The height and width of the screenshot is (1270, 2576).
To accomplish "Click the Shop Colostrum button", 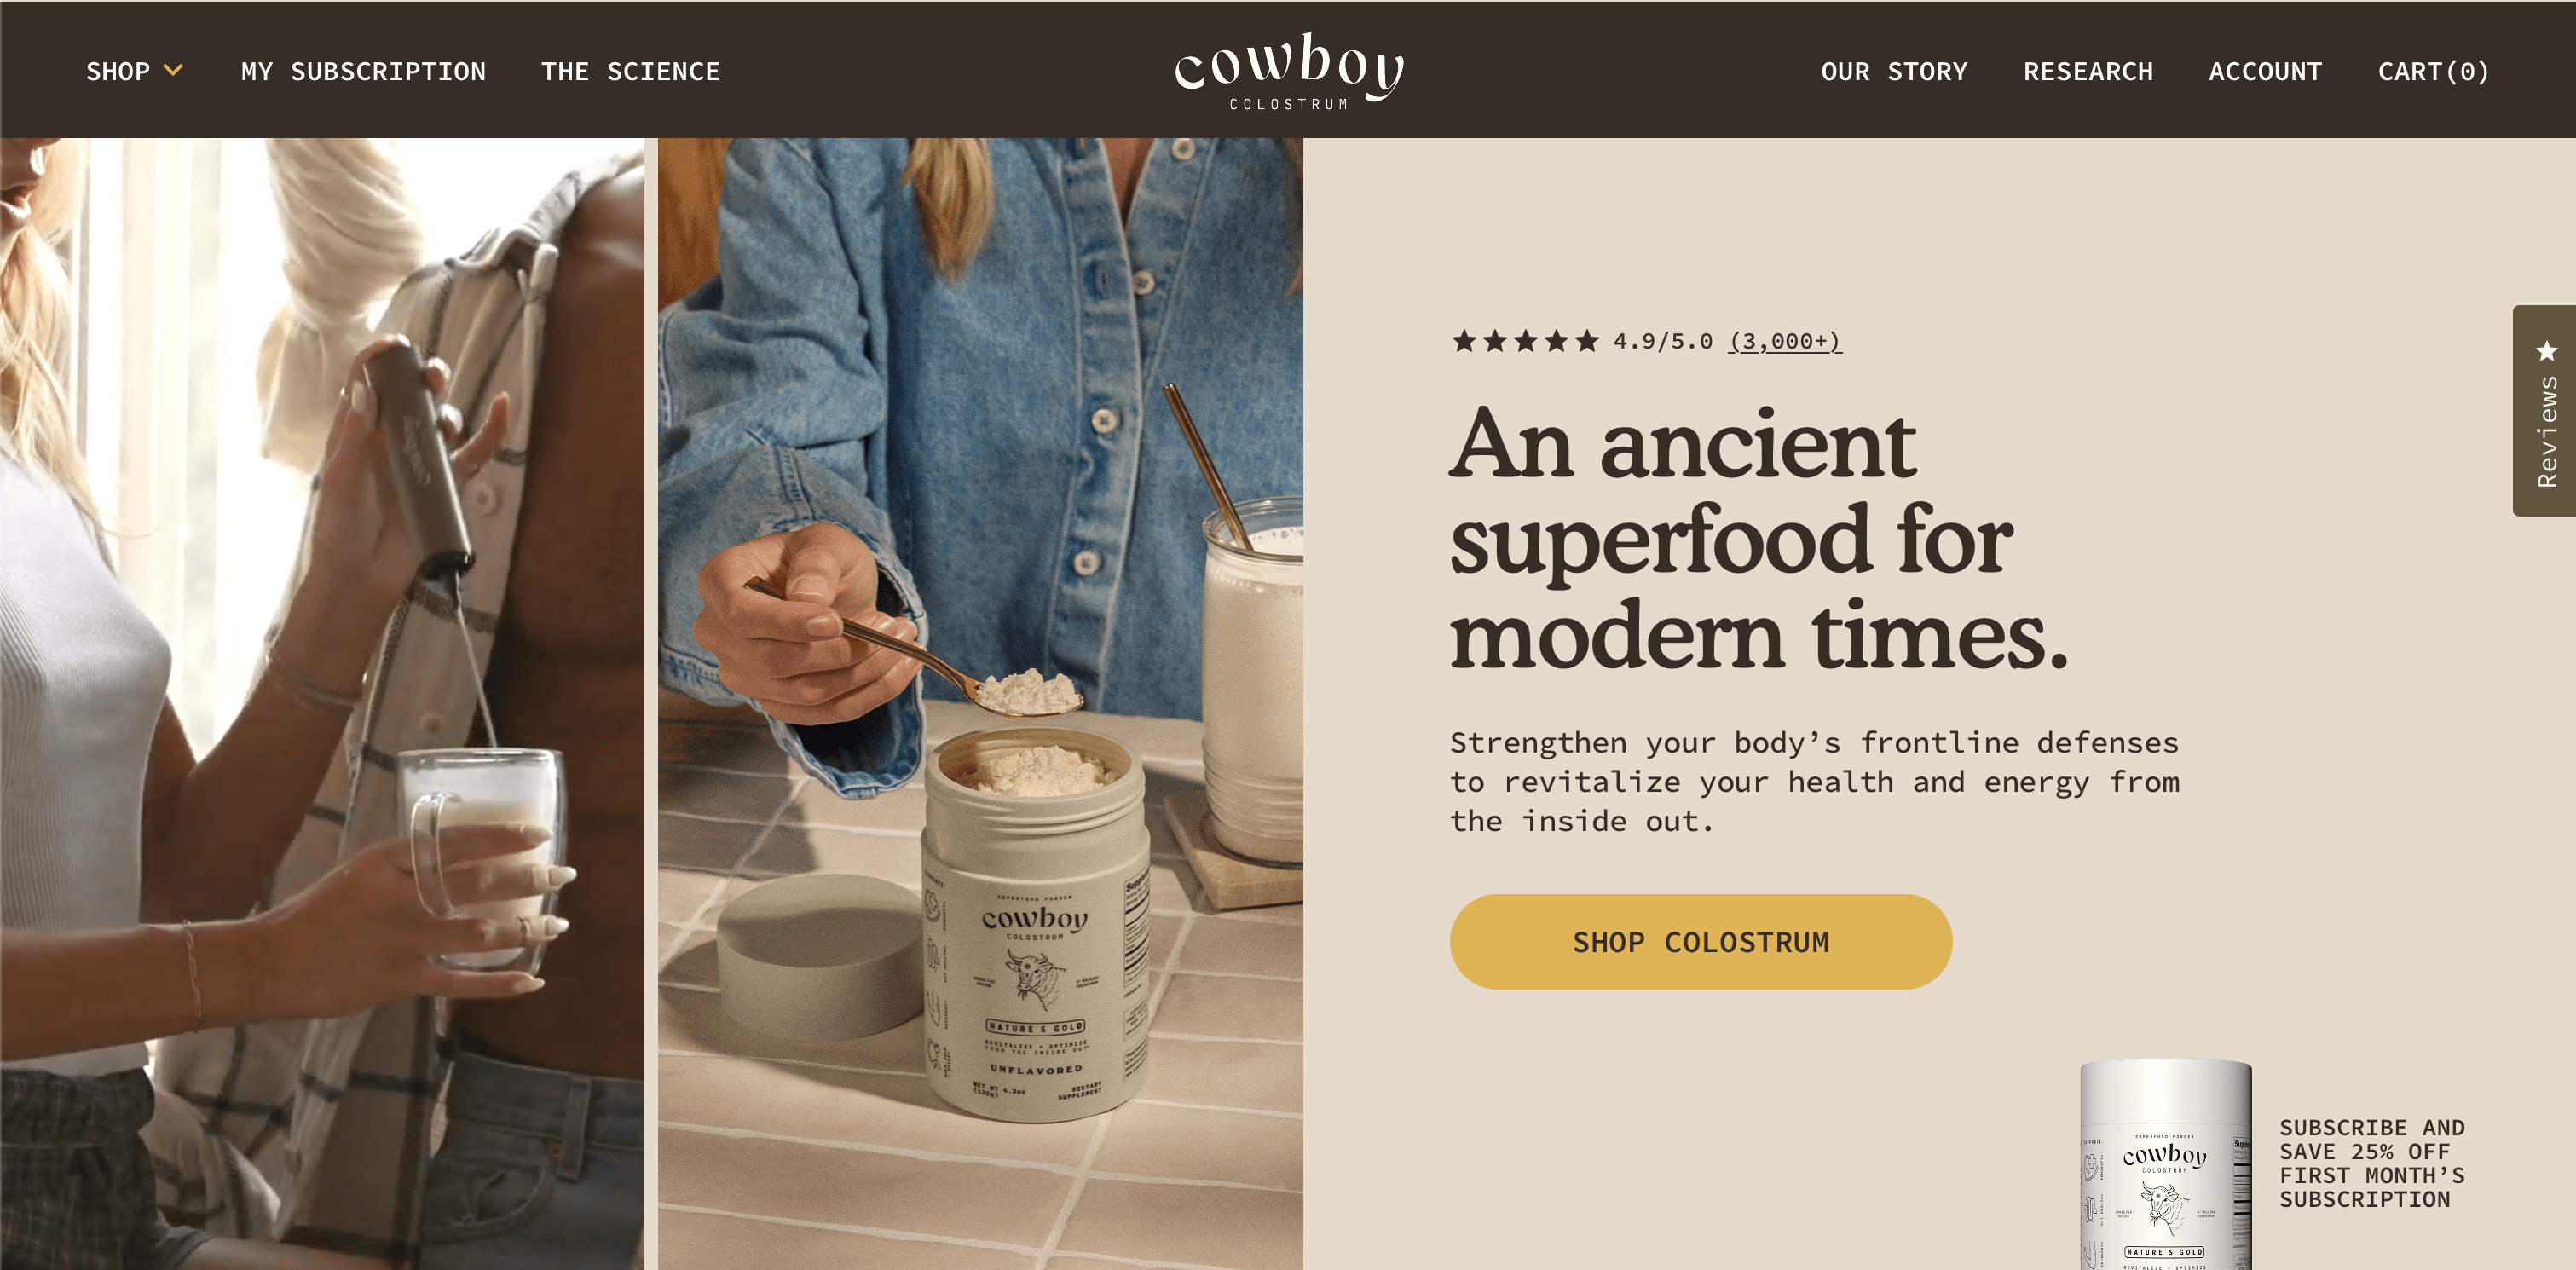I will point(1701,942).
